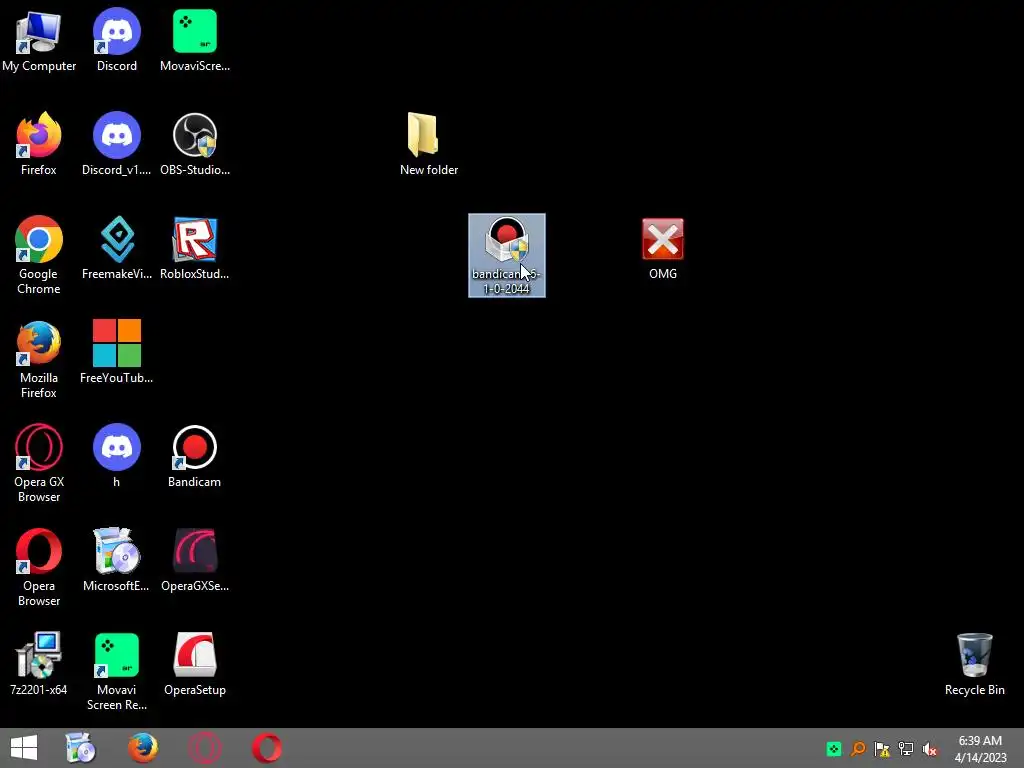Select the MovaviScre... installer icon

point(195,40)
